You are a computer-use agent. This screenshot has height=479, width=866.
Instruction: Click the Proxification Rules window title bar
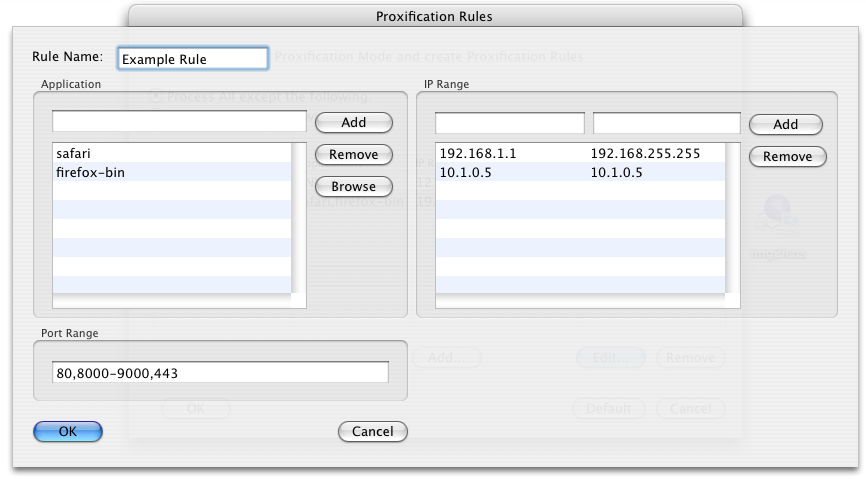pyautogui.click(x=434, y=16)
